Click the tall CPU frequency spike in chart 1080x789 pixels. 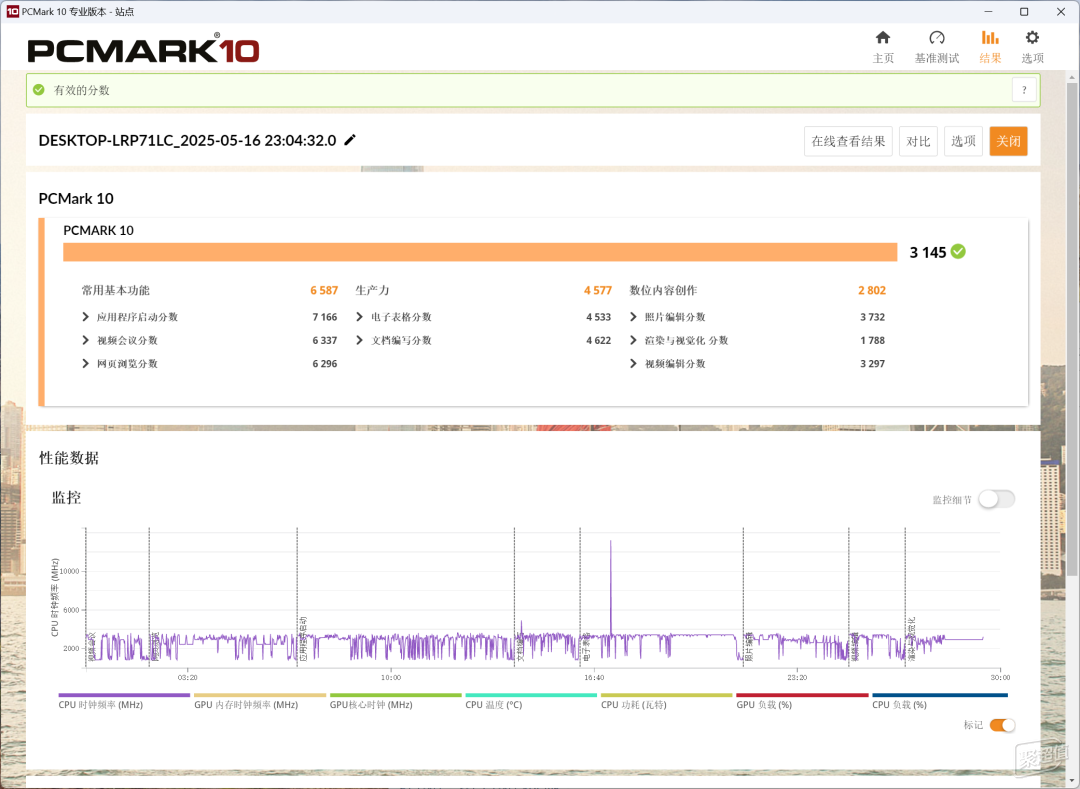point(610,585)
